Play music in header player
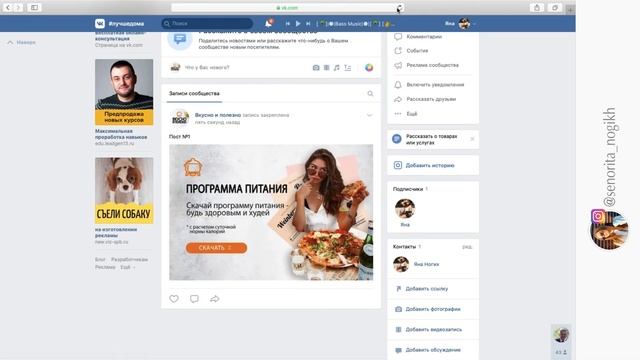Screen dimensions: 640x360 click(298, 24)
